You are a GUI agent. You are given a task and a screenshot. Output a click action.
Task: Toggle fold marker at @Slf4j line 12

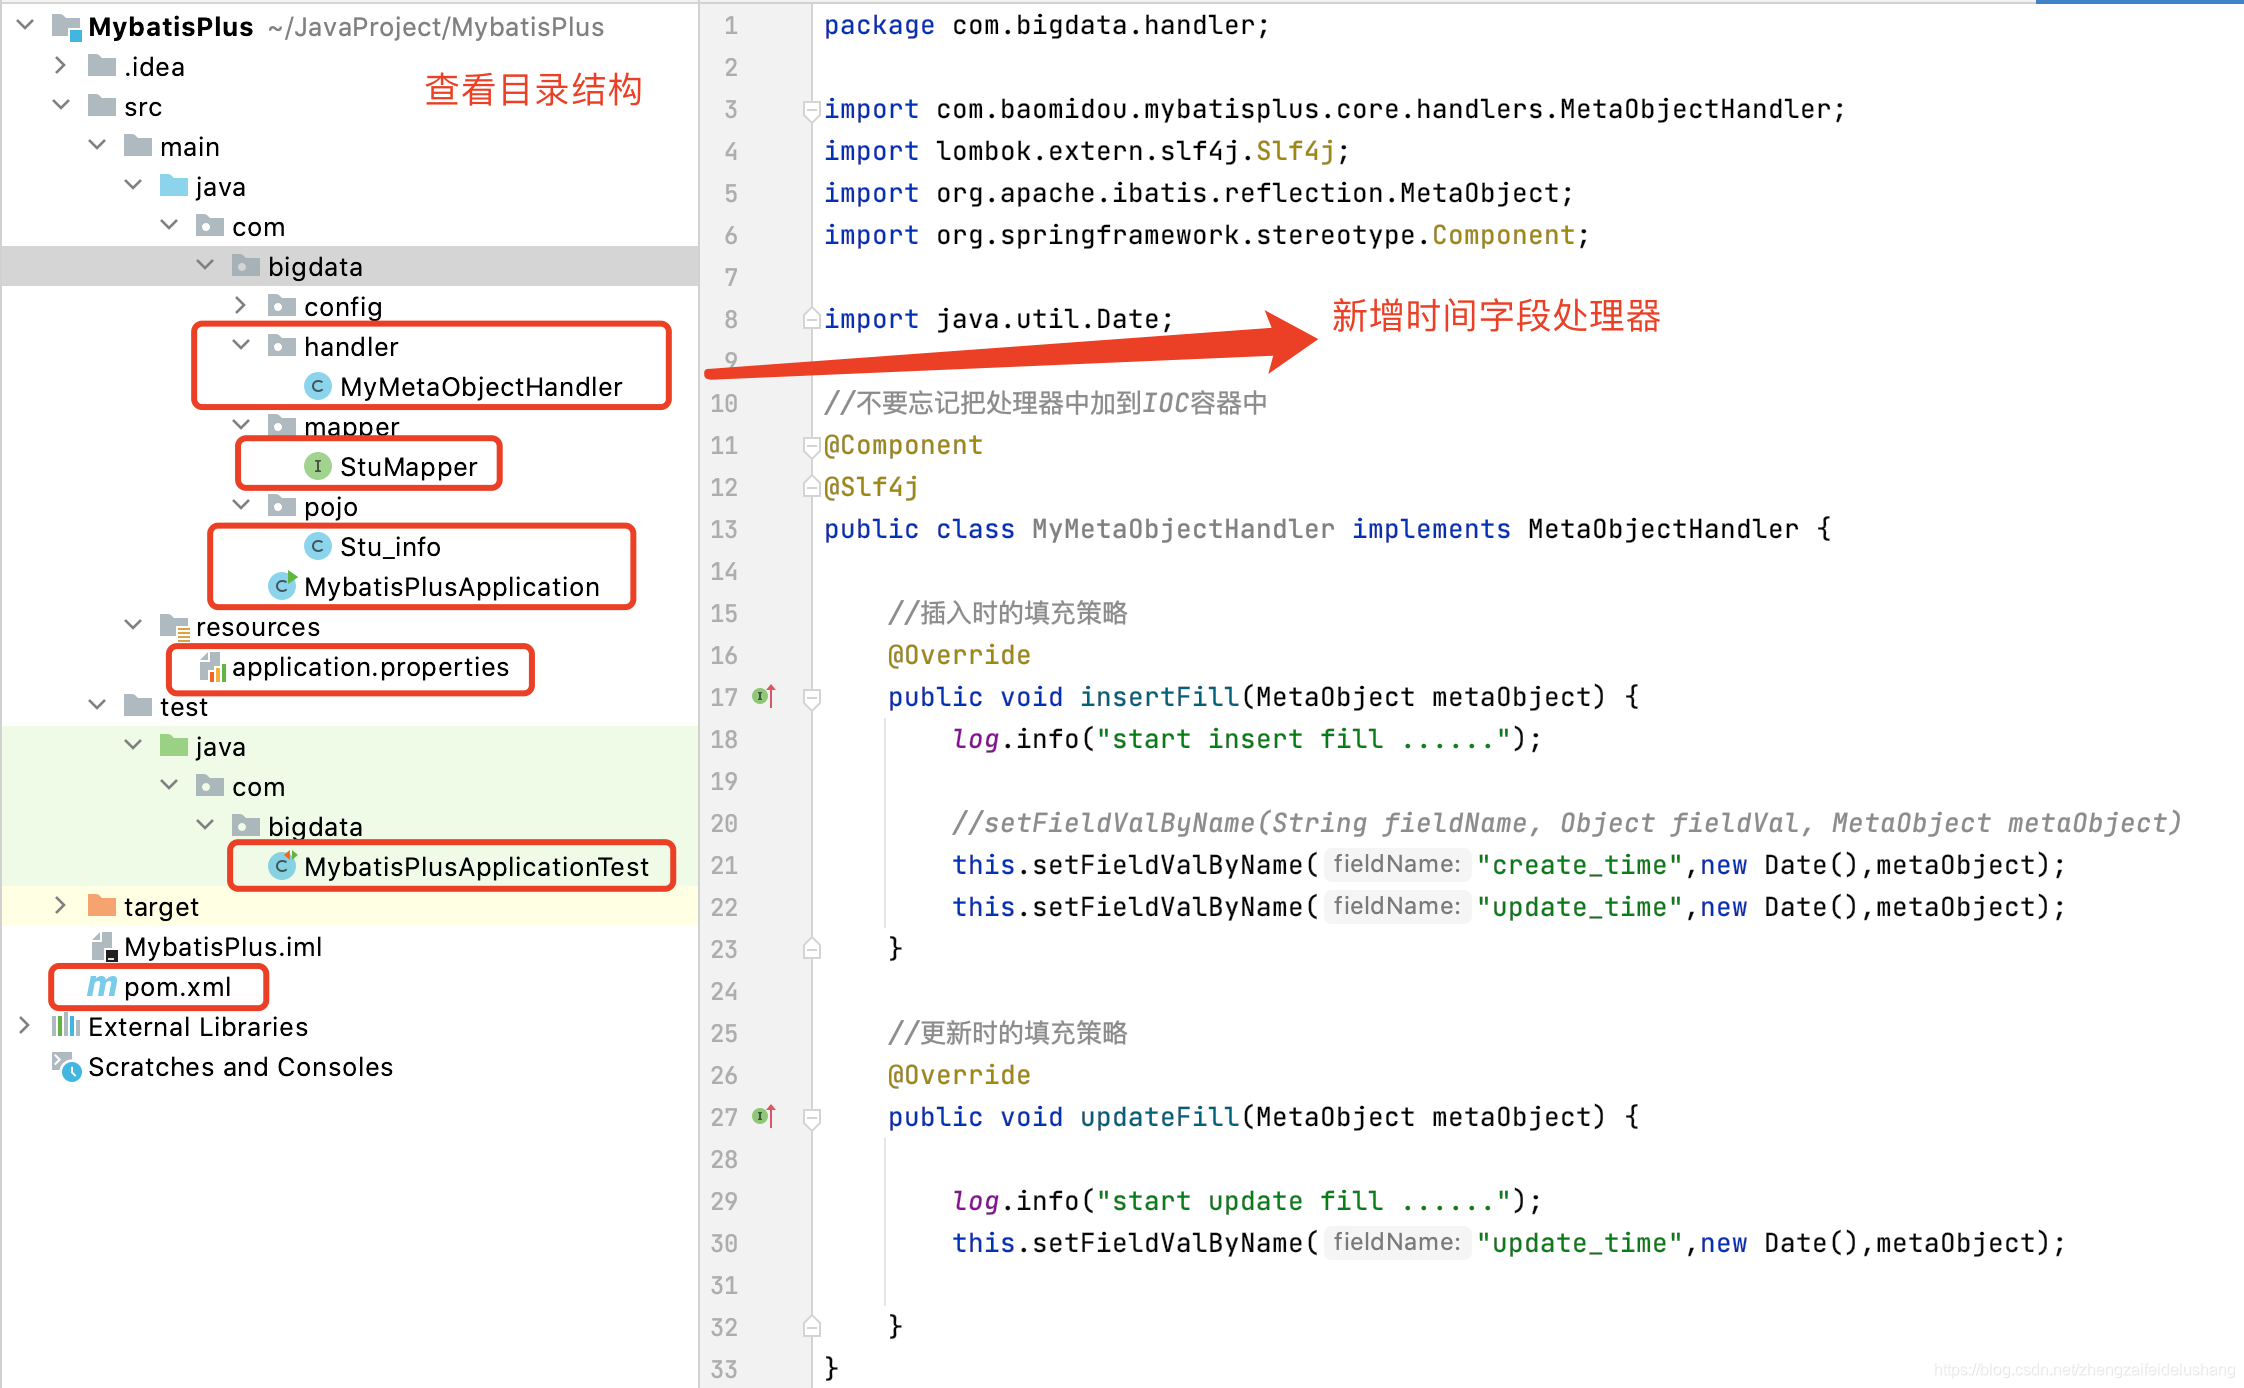(x=812, y=487)
